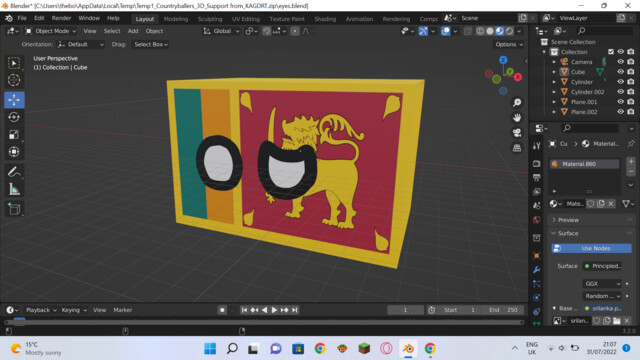Open the GGX distribution dropdown
The width and height of the screenshot is (640, 360).
click(x=602, y=284)
